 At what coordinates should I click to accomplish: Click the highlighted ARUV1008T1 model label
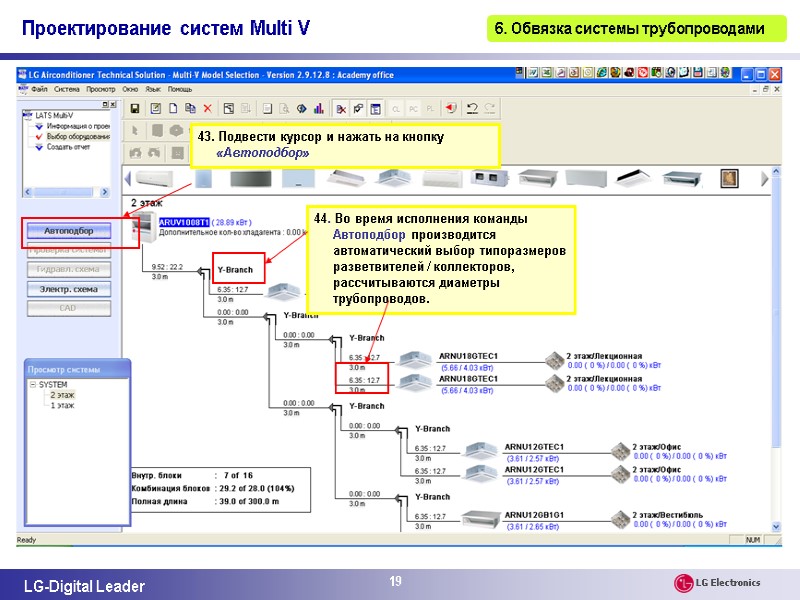[184, 222]
